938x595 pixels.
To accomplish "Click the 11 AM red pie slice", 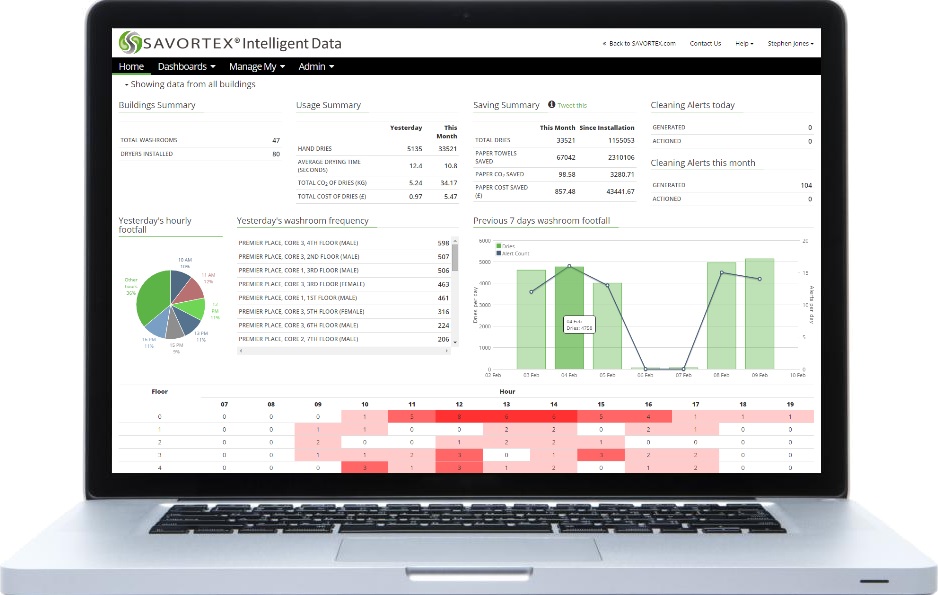I will [190, 290].
